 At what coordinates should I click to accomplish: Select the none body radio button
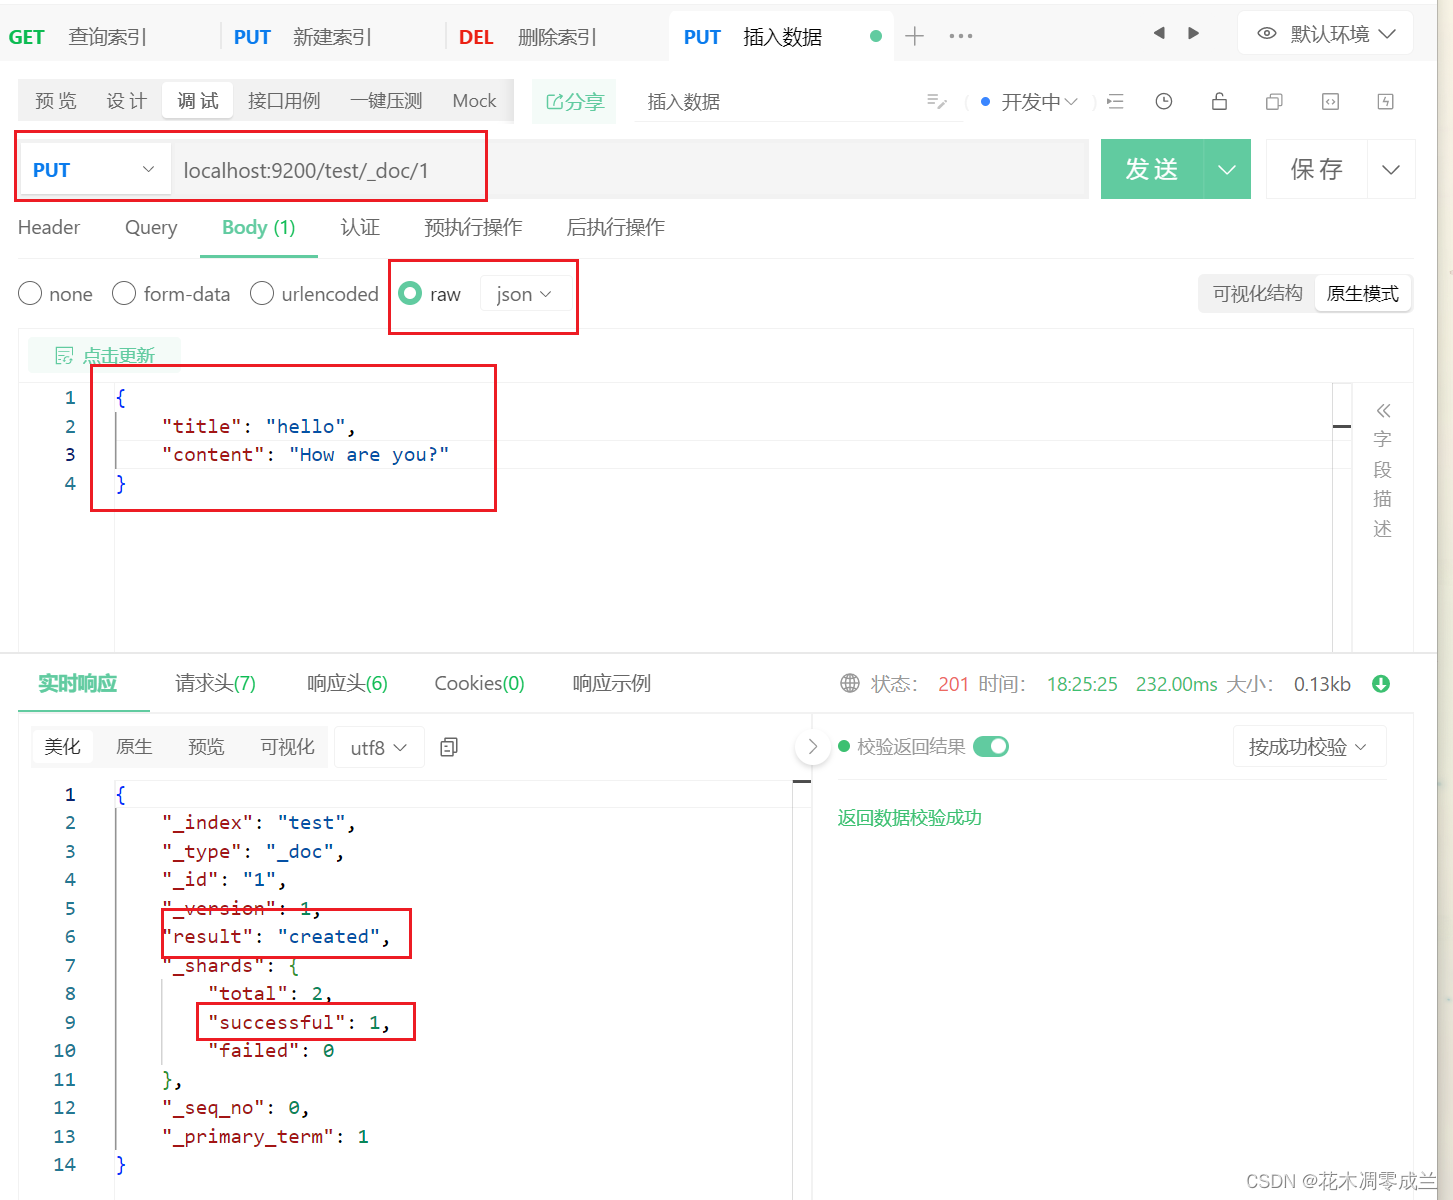[x=30, y=293]
